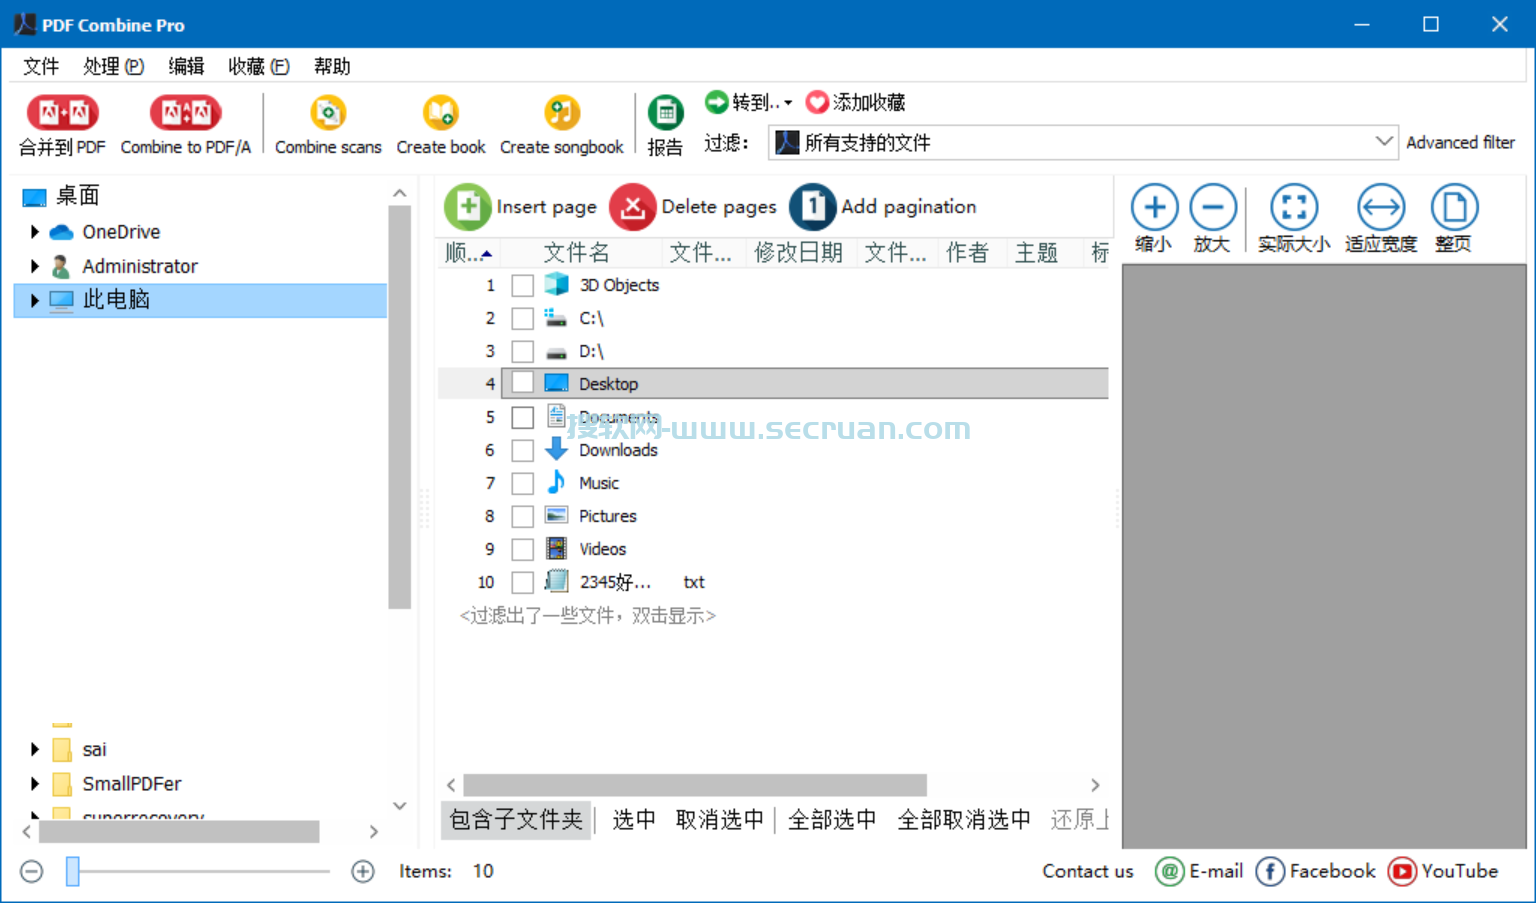Click Advanced filter link
This screenshot has height=903, width=1536.
pos(1460,143)
